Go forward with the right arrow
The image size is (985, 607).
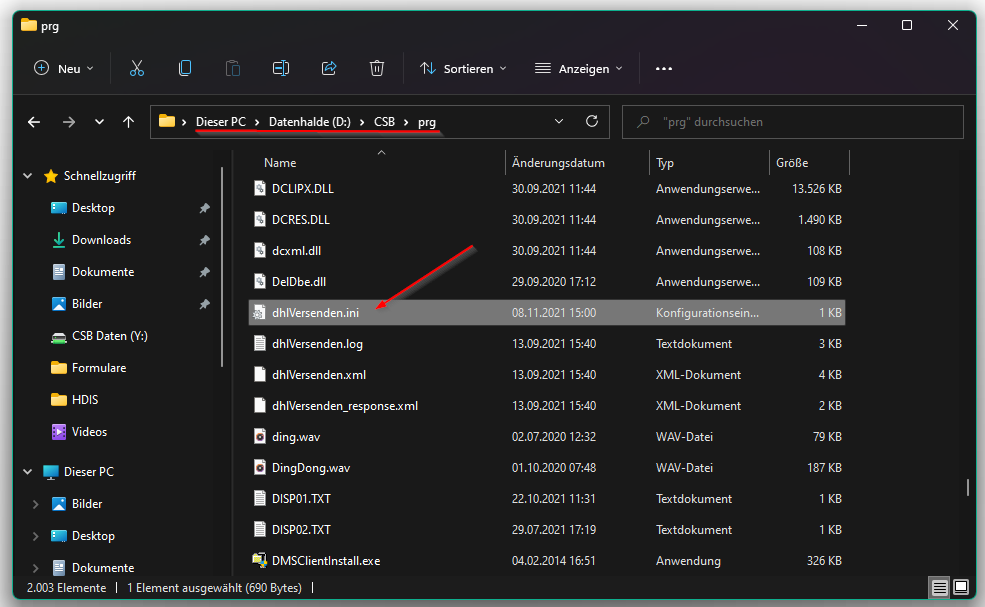(69, 122)
